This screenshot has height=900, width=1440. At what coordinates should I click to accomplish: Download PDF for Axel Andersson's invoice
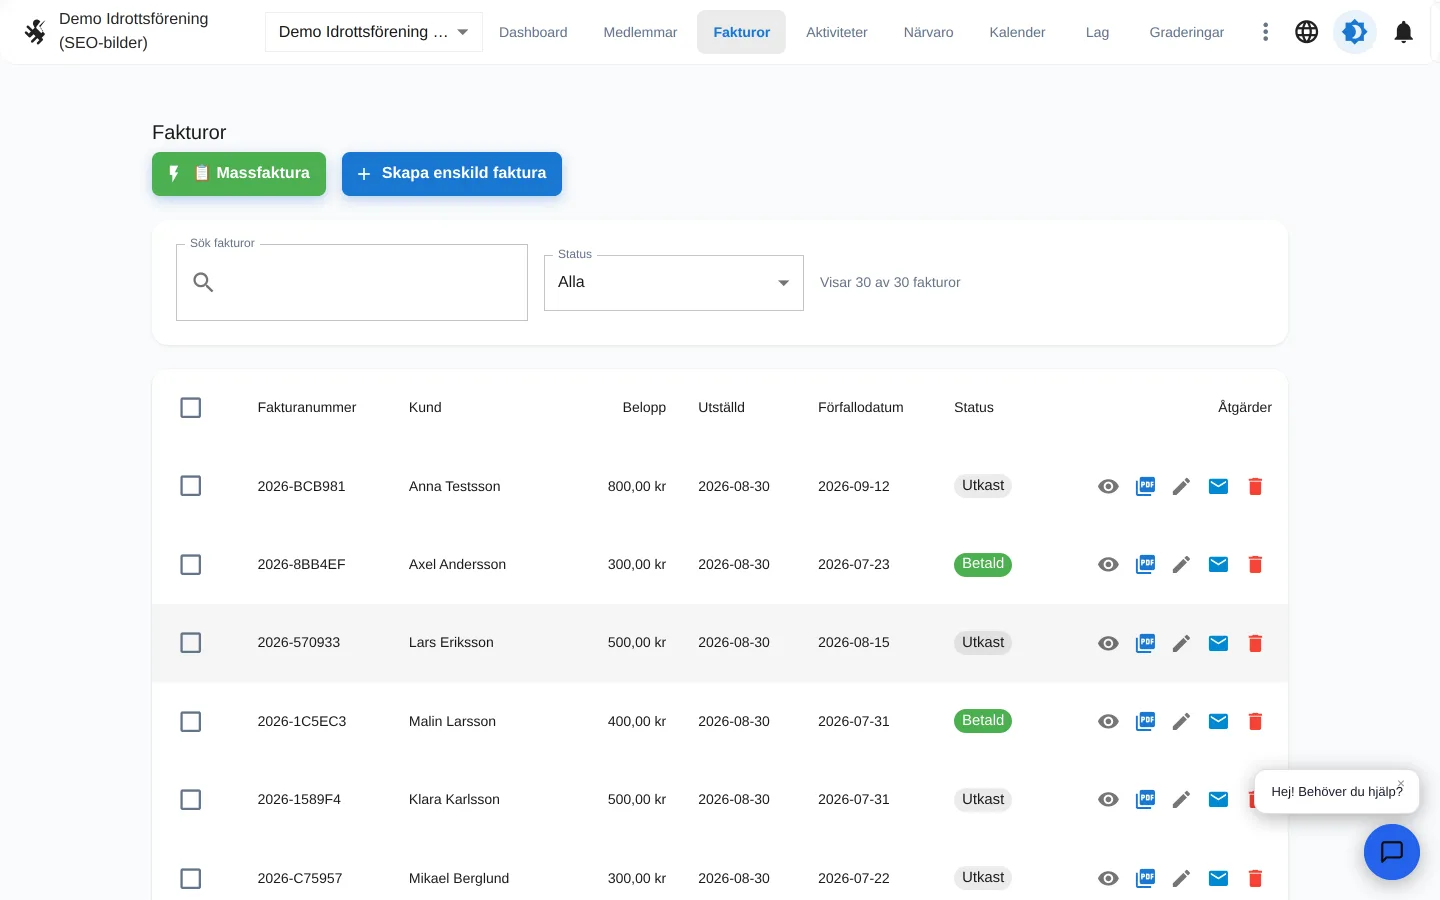tap(1145, 565)
